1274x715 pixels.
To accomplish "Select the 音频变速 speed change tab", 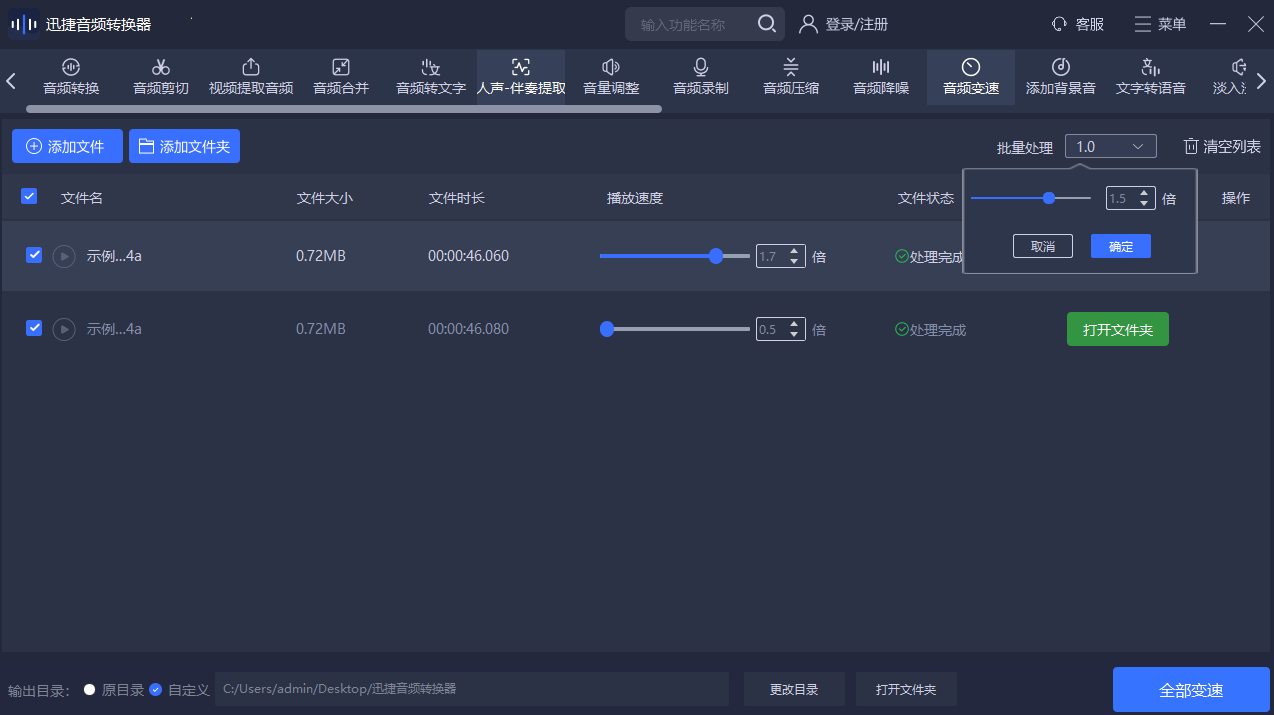I will tap(971, 77).
